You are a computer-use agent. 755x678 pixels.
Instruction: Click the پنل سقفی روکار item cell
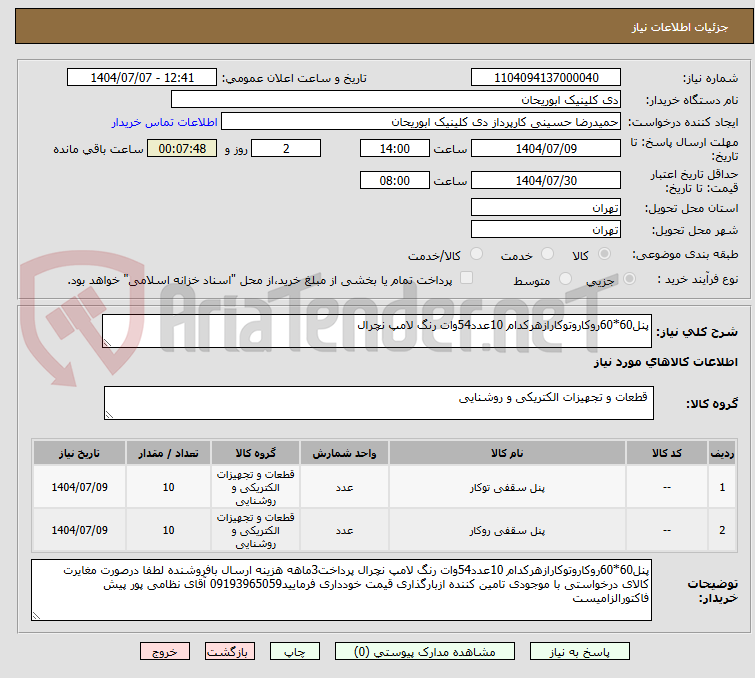click(507, 530)
